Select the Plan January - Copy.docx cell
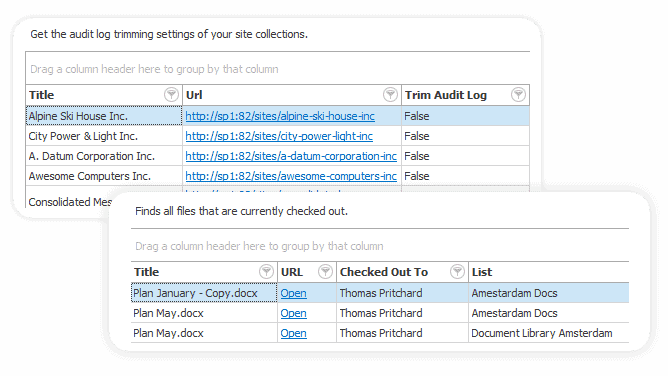Screen dimensions: 668x376 (x=204, y=293)
